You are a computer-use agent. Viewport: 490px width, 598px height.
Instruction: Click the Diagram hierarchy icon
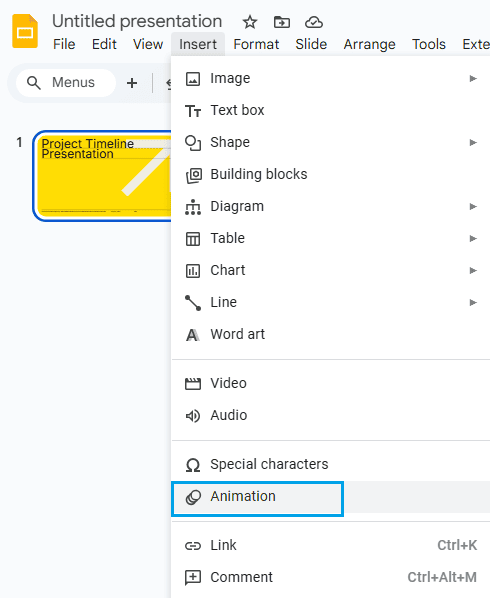tap(193, 207)
